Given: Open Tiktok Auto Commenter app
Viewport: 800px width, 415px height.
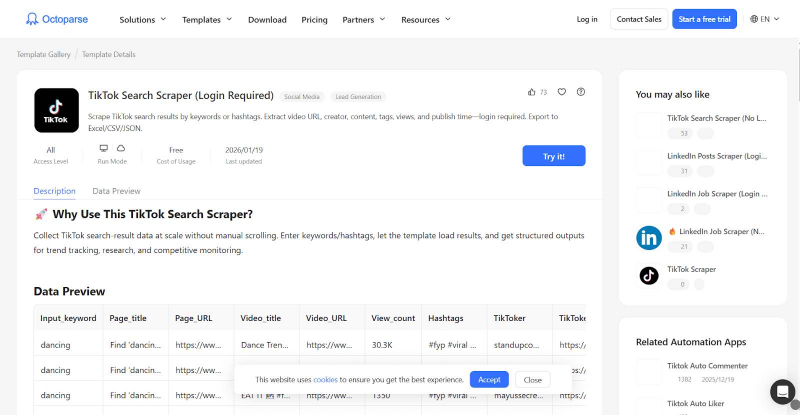Looking at the screenshot, I should (x=707, y=365).
